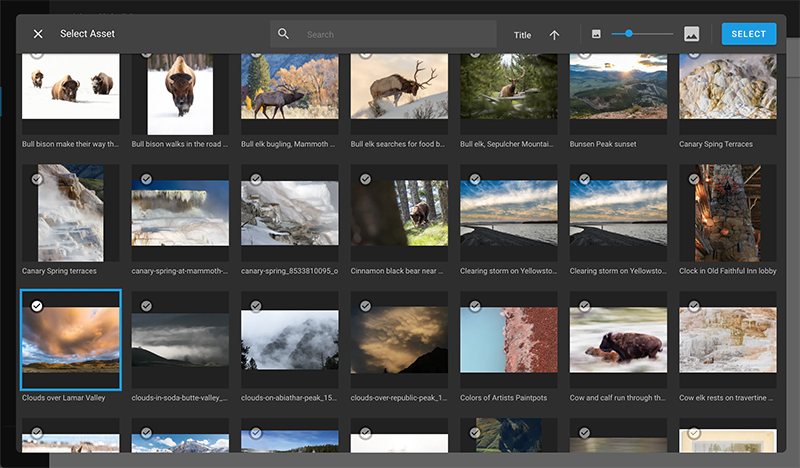
Task: Check the Canary Spring terraces asset checkbox
Action: (37, 179)
